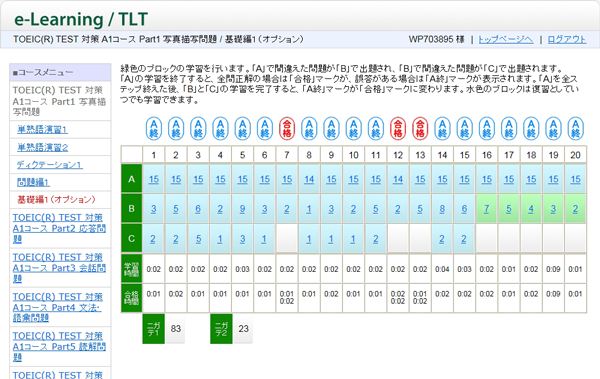Open ディクテーション1 in course menu
Screen dimensions: 600x379
coord(49,165)
